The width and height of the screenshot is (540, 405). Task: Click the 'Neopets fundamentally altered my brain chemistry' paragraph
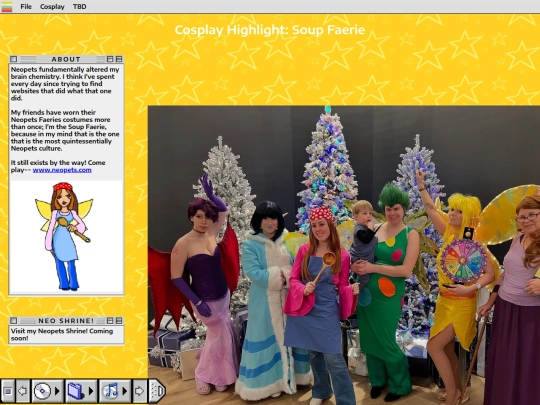click(65, 84)
